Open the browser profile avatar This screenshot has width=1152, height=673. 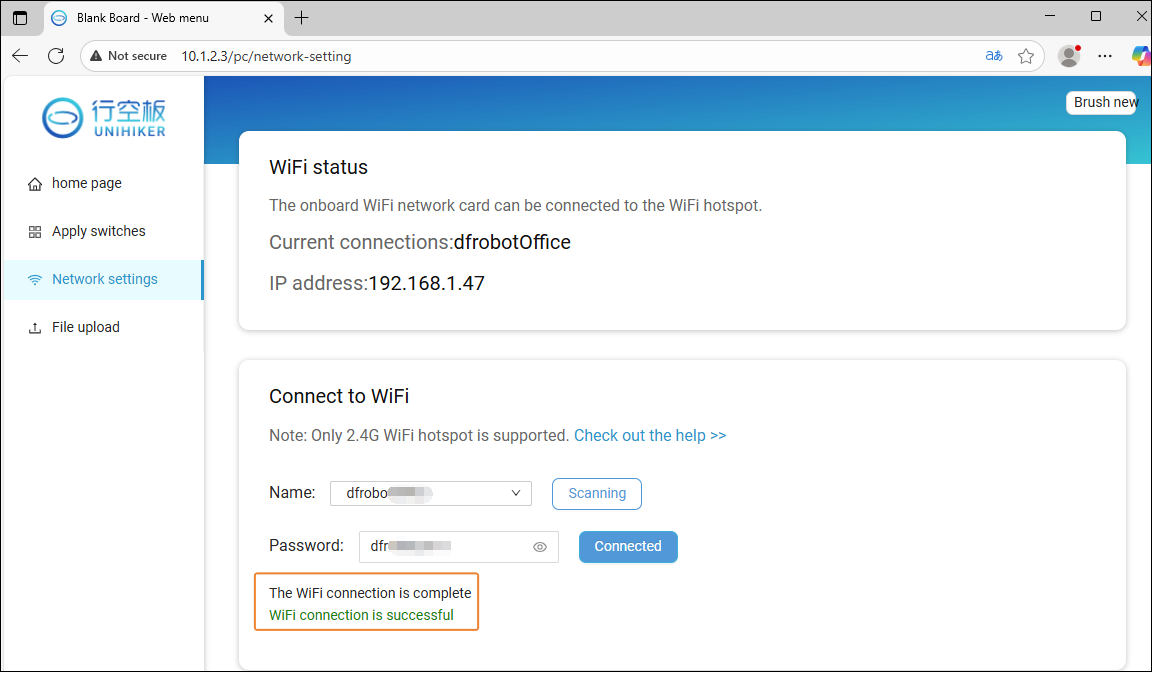(1069, 56)
